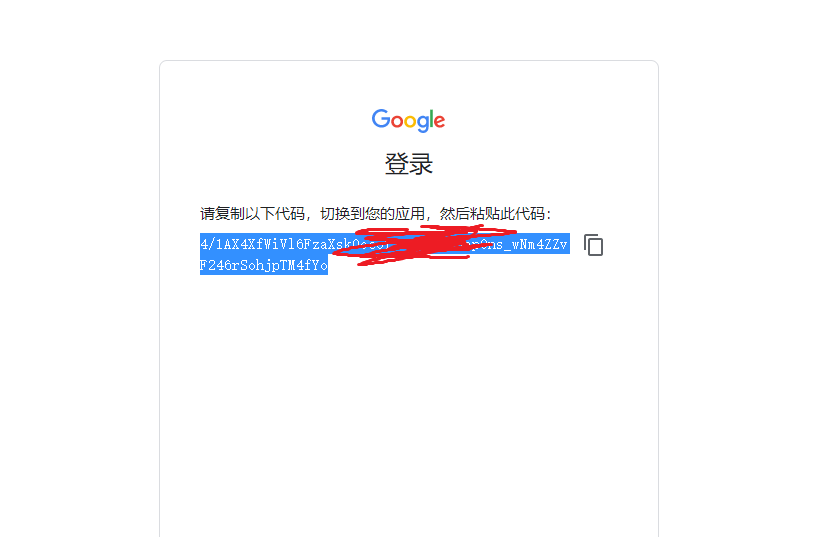The image size is (817, 537).
Task: Click the 录 character in the heading
Action: click(x=421, y=164)
